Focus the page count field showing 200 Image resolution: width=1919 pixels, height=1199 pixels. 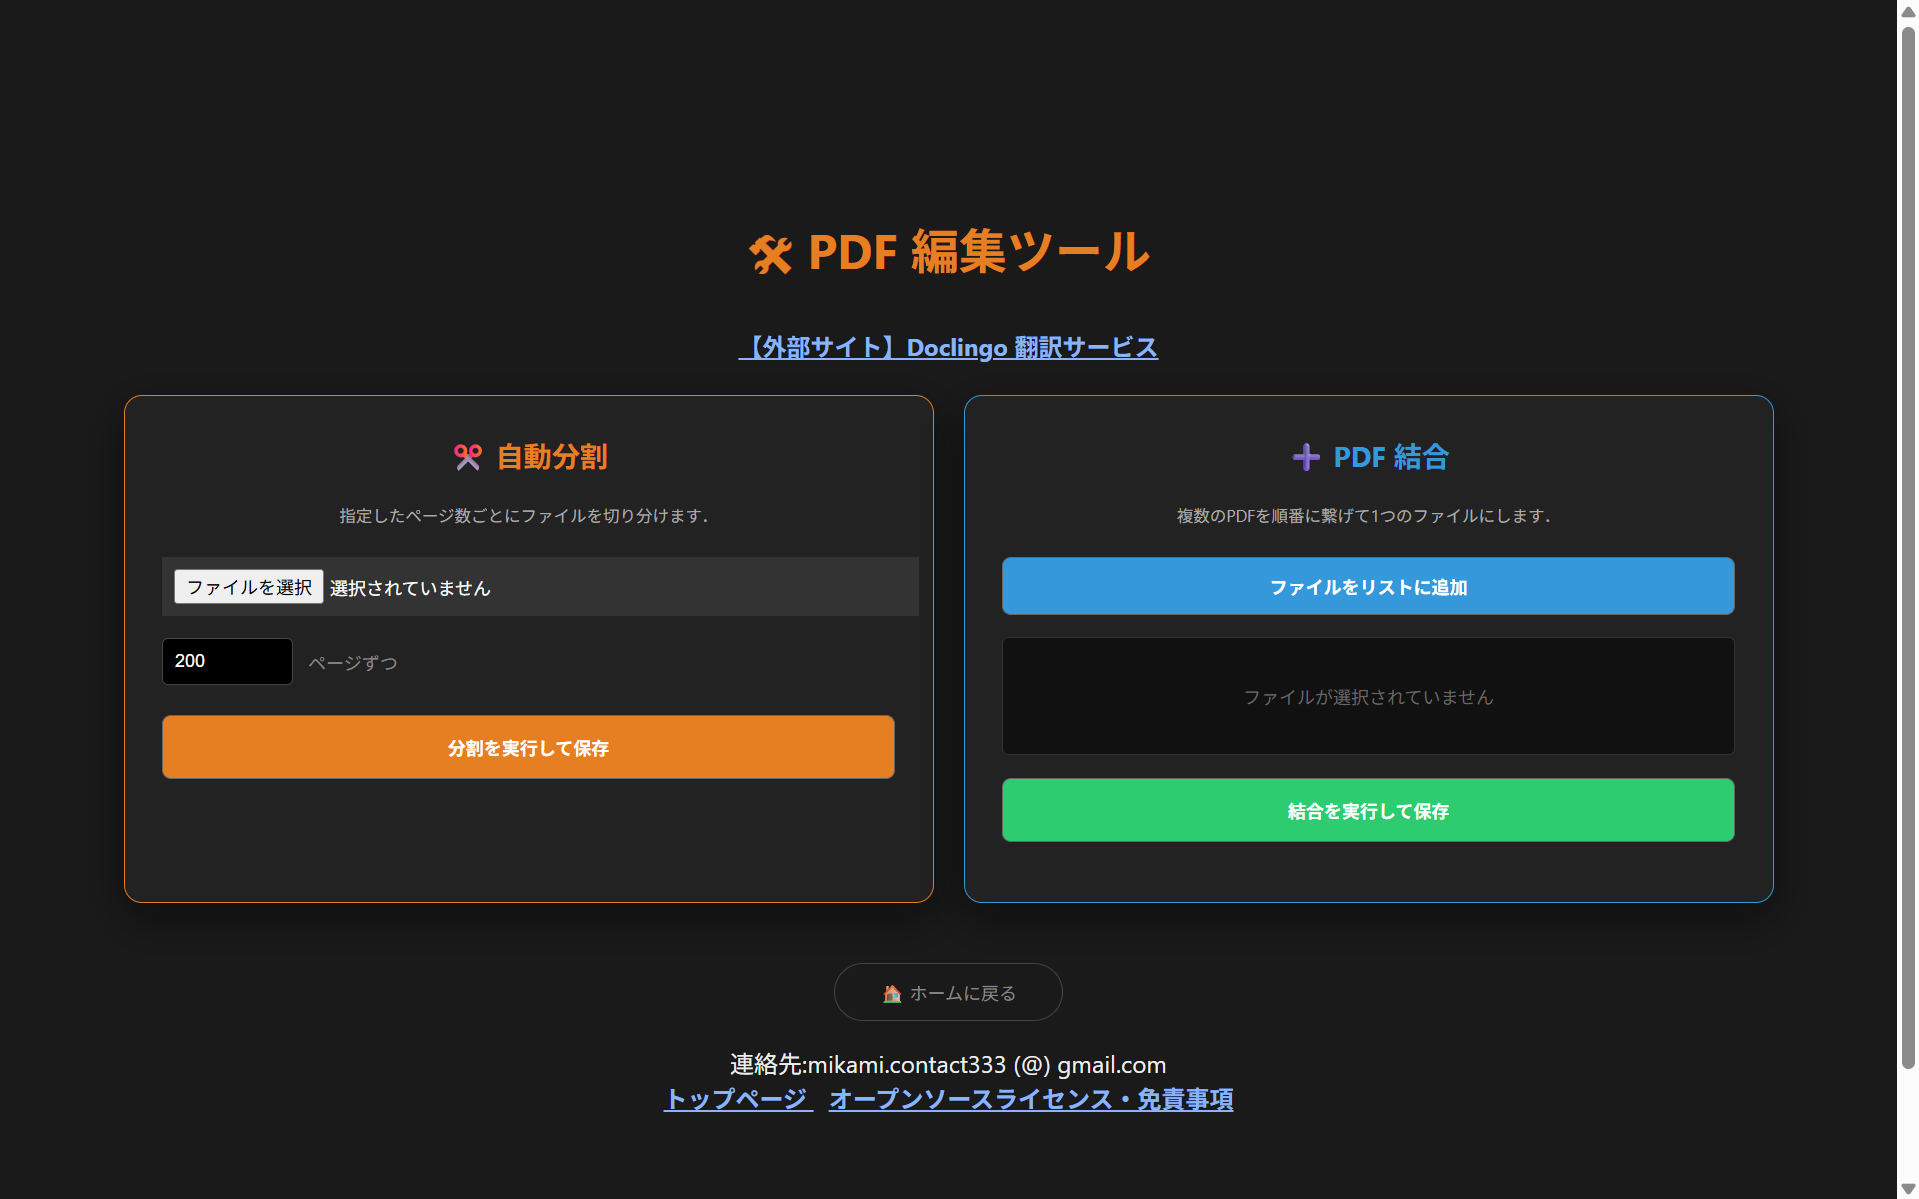click(x=227, y=661)
